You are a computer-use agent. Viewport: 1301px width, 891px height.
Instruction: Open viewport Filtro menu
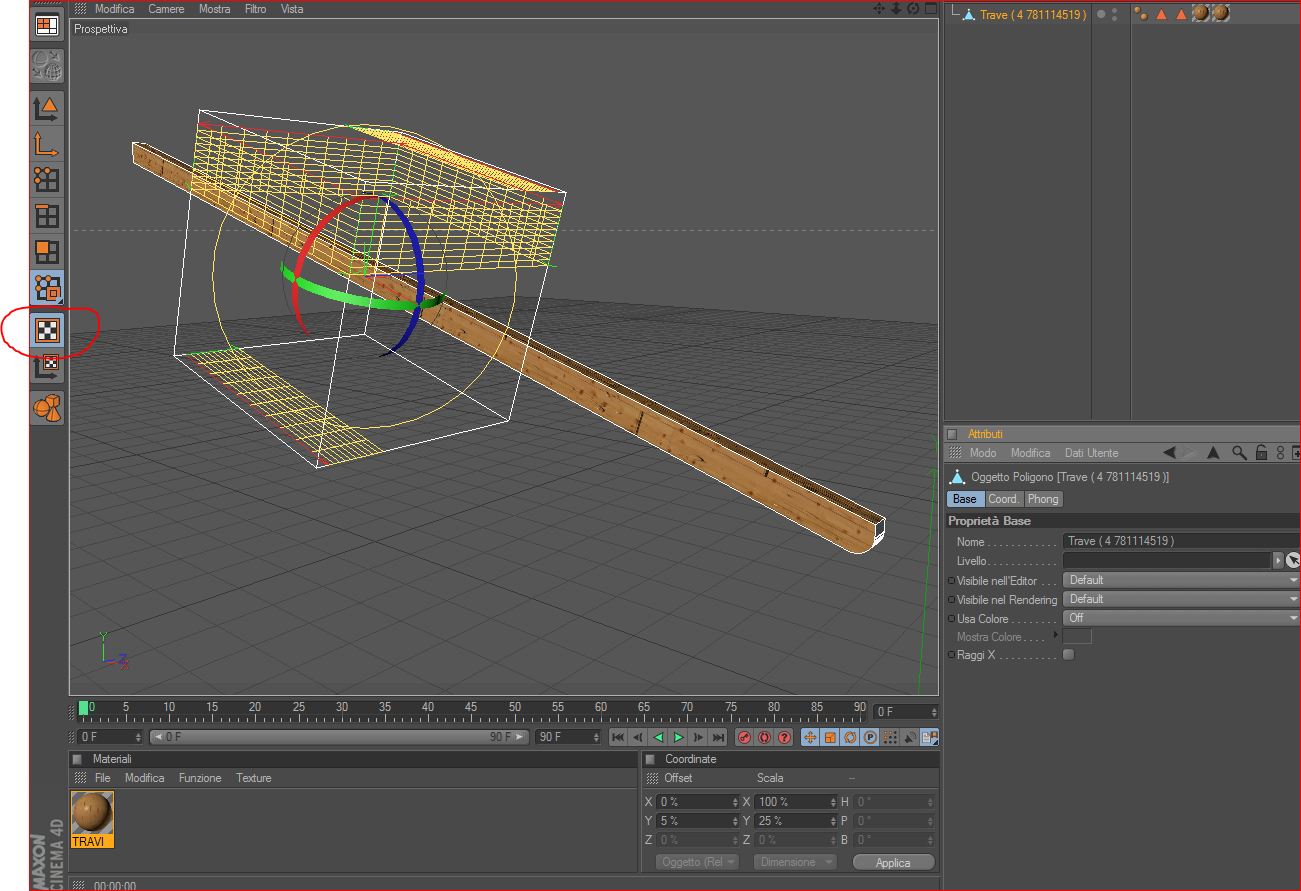click(255, 8)
